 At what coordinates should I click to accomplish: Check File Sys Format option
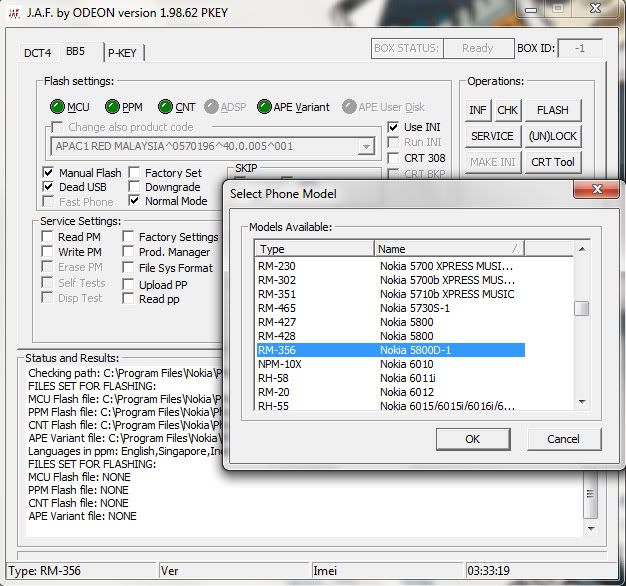128,267
